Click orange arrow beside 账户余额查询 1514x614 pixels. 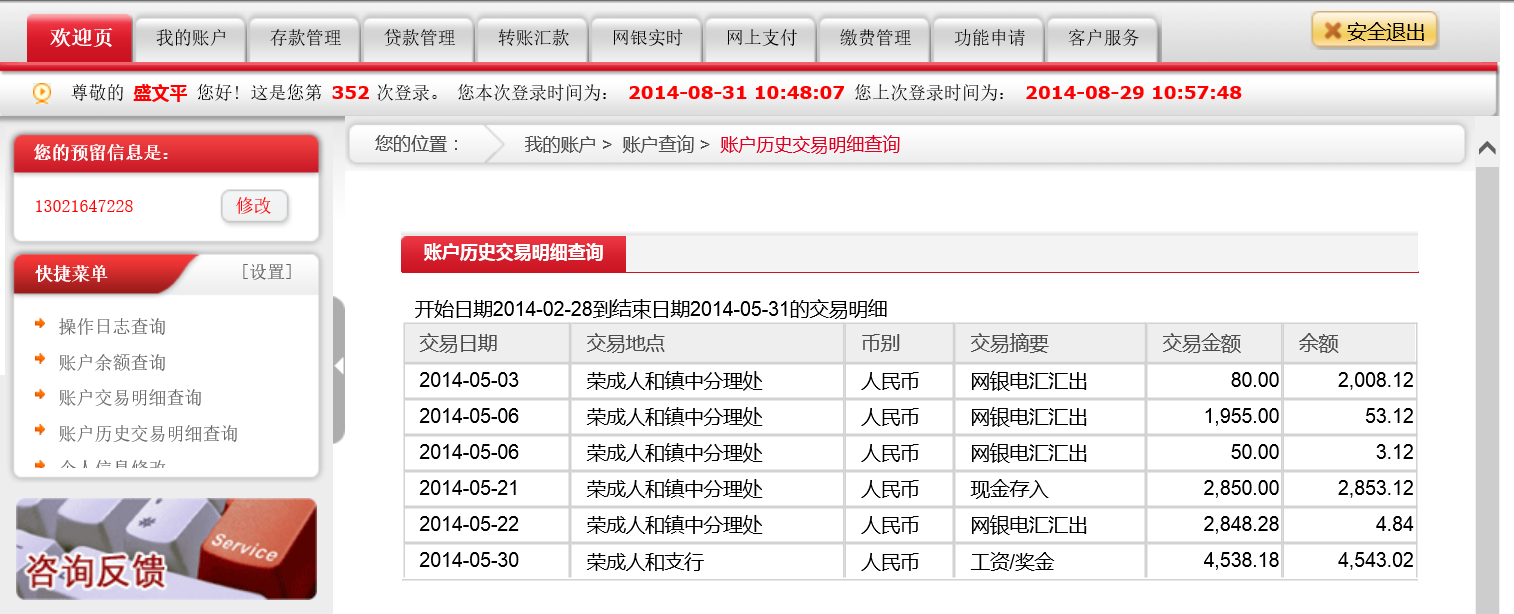tap(40, 358)
